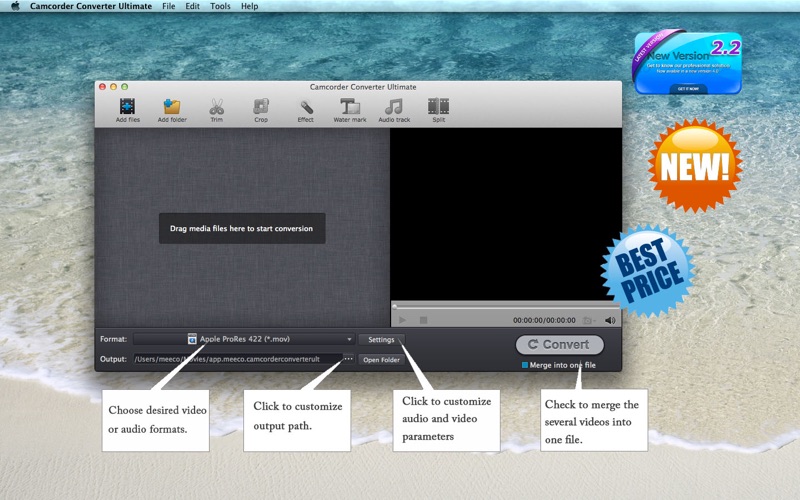The image size is (800, 500).
Task: Open the Water mark tool
Action: tap(350, 110)
